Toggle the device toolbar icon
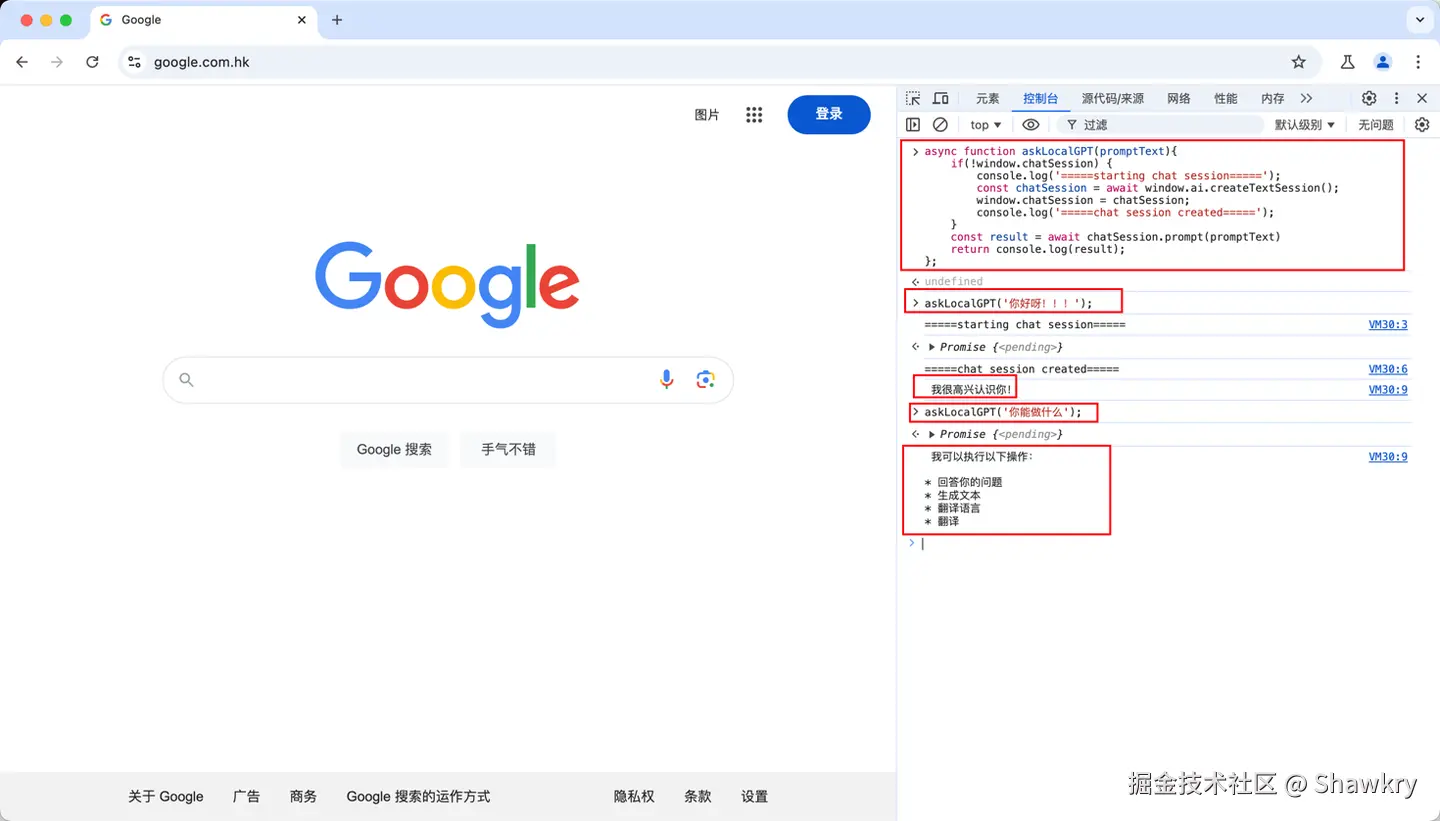Screen dimensions: 1440x821 click(941, 98)
